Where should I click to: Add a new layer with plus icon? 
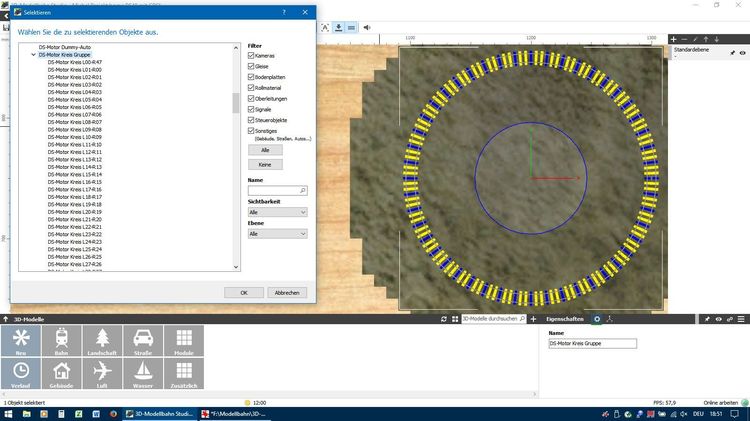673,39
